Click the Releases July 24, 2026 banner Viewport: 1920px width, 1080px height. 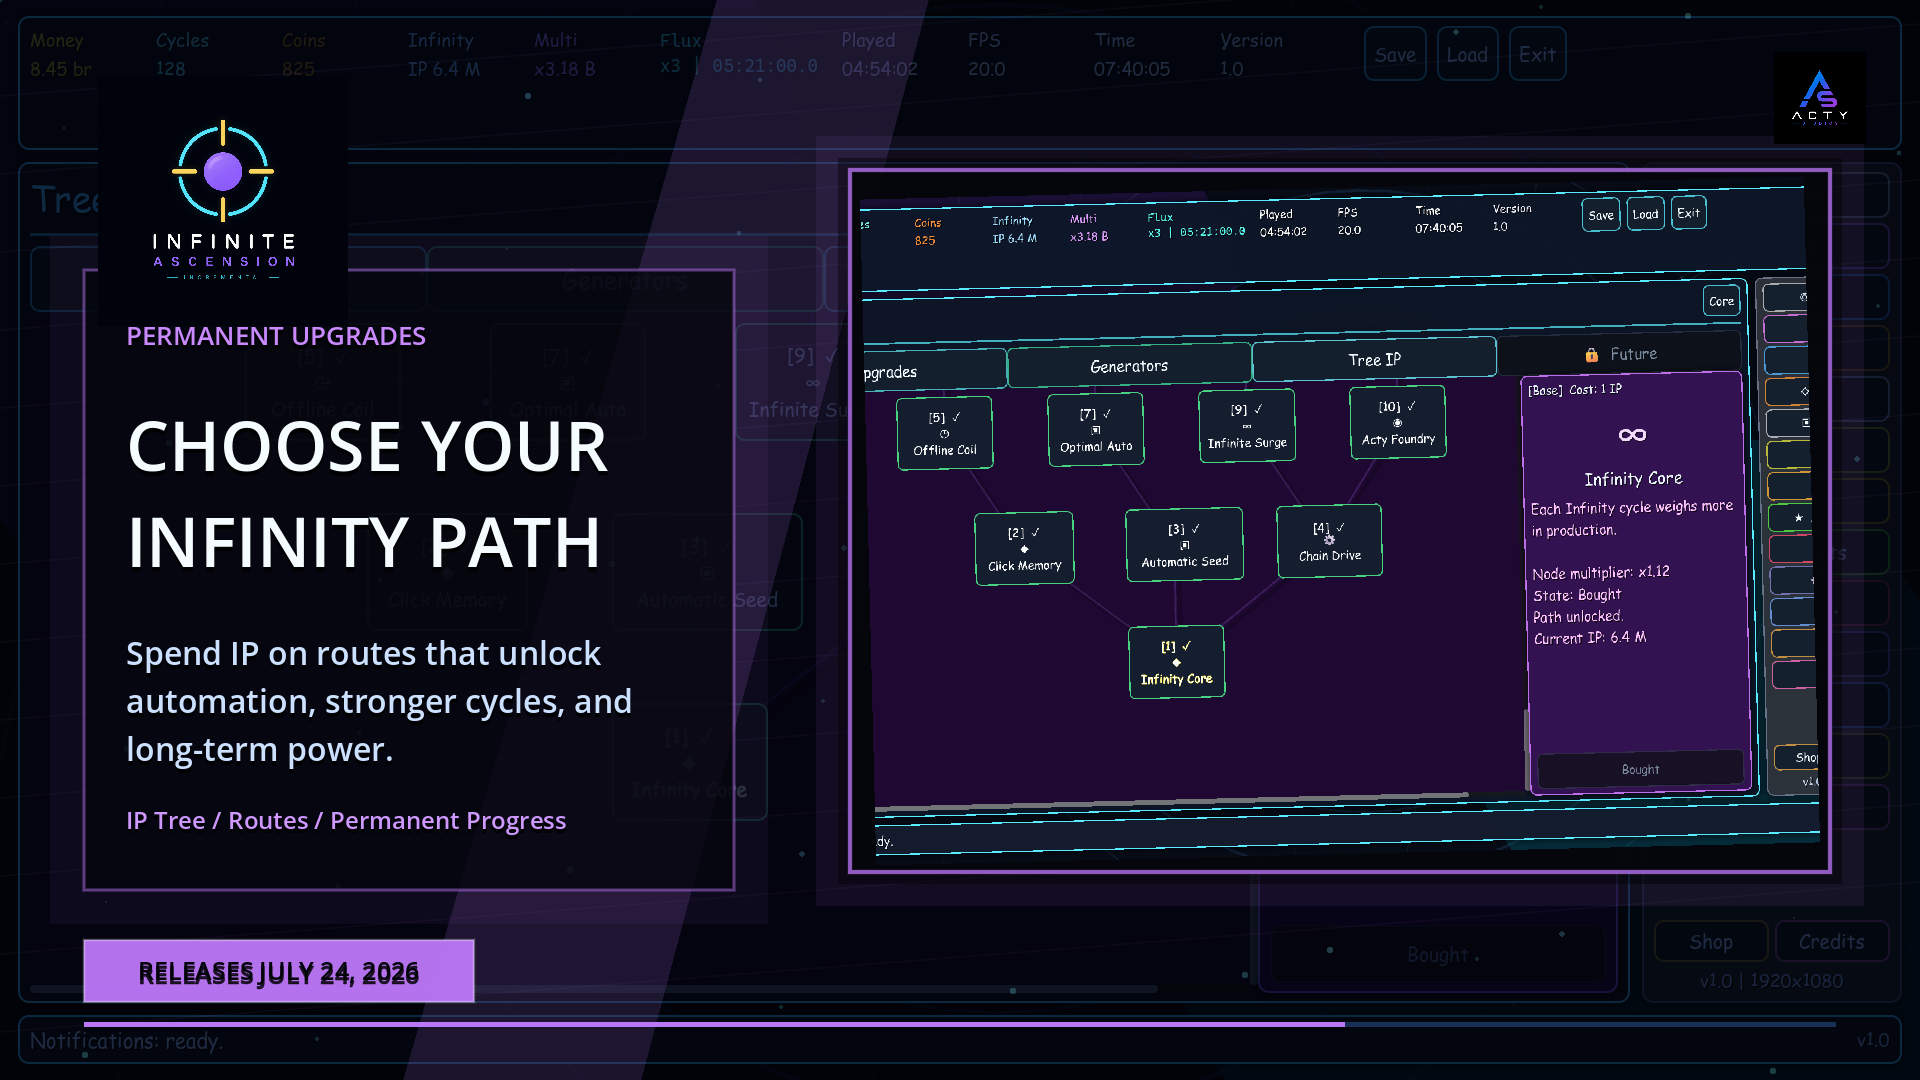click(x=279, y=971)
